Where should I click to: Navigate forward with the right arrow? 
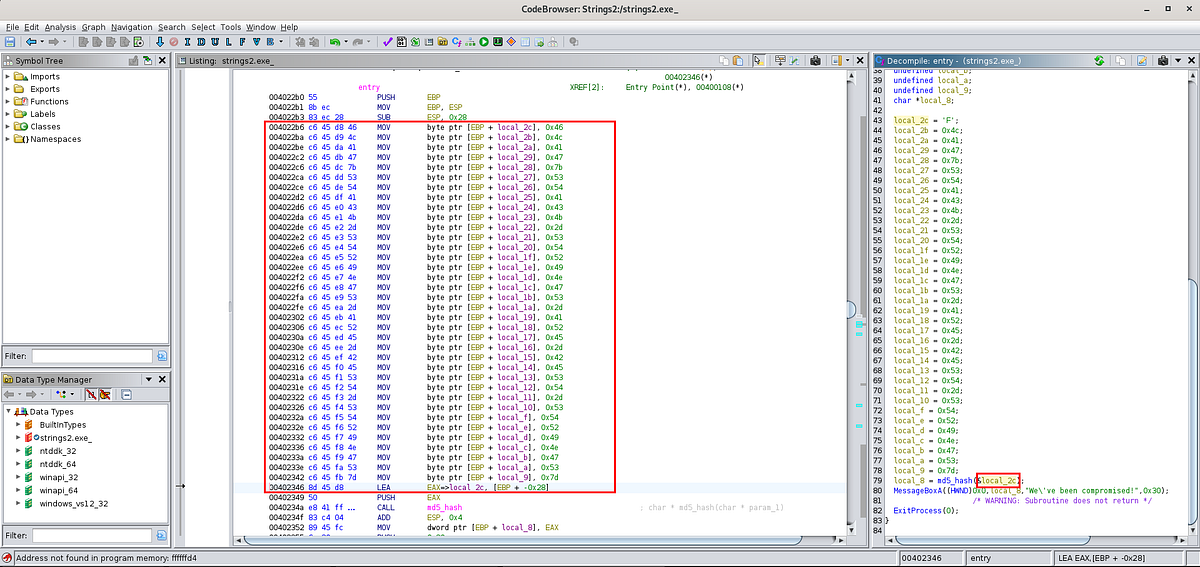[x=53, y=42]
